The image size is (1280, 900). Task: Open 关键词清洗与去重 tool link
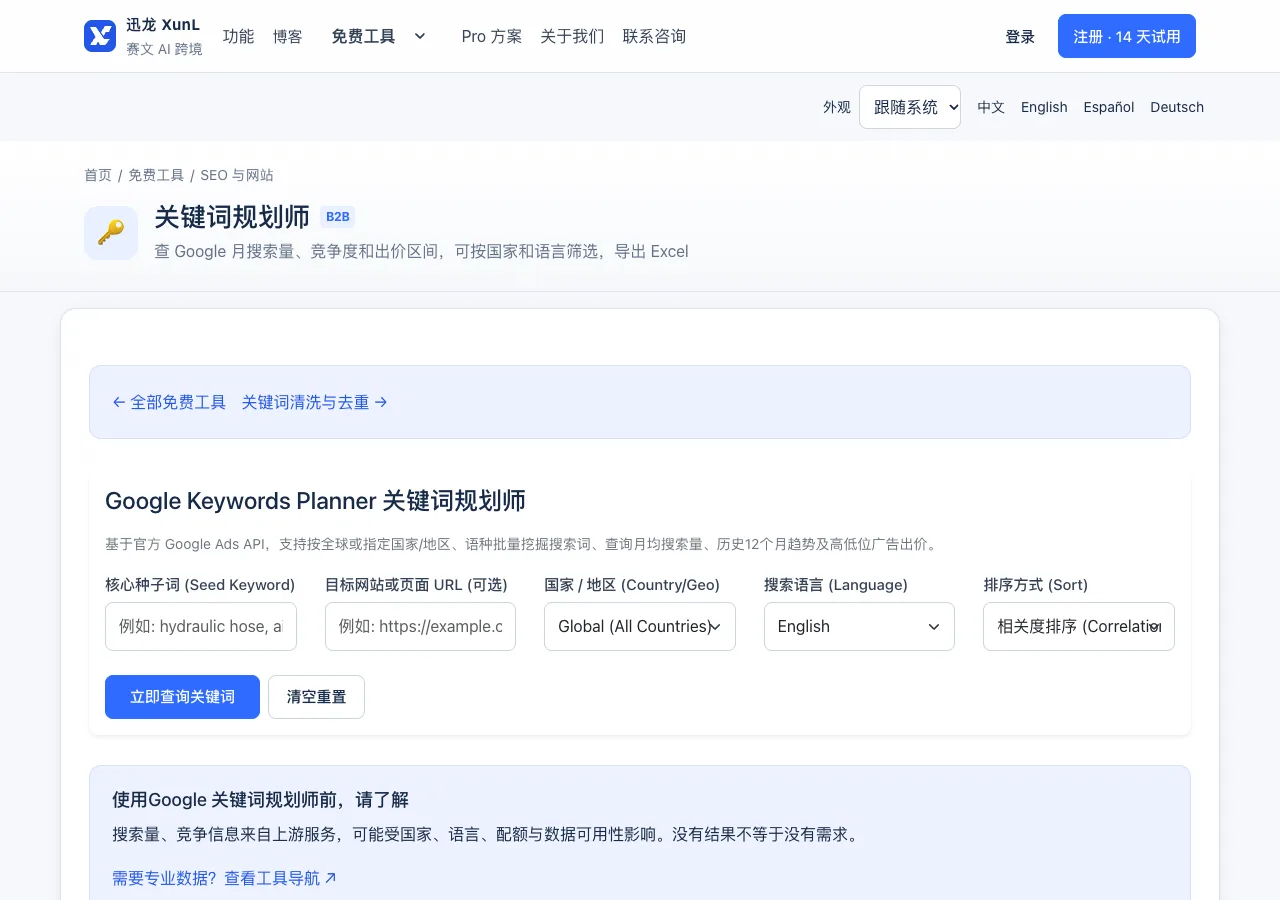315,402
